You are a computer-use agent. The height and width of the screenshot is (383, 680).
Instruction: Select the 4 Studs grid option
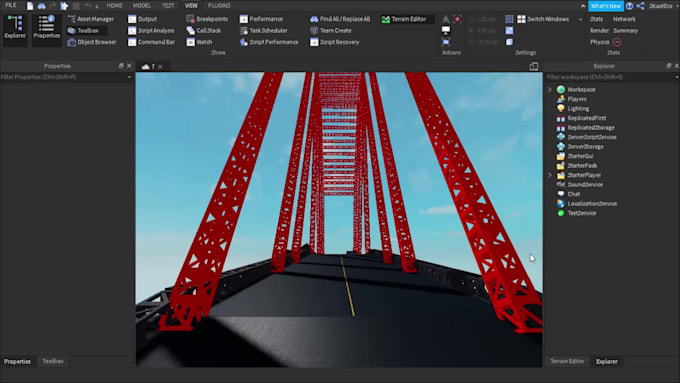pyautogui.click(x=482, y=30)
